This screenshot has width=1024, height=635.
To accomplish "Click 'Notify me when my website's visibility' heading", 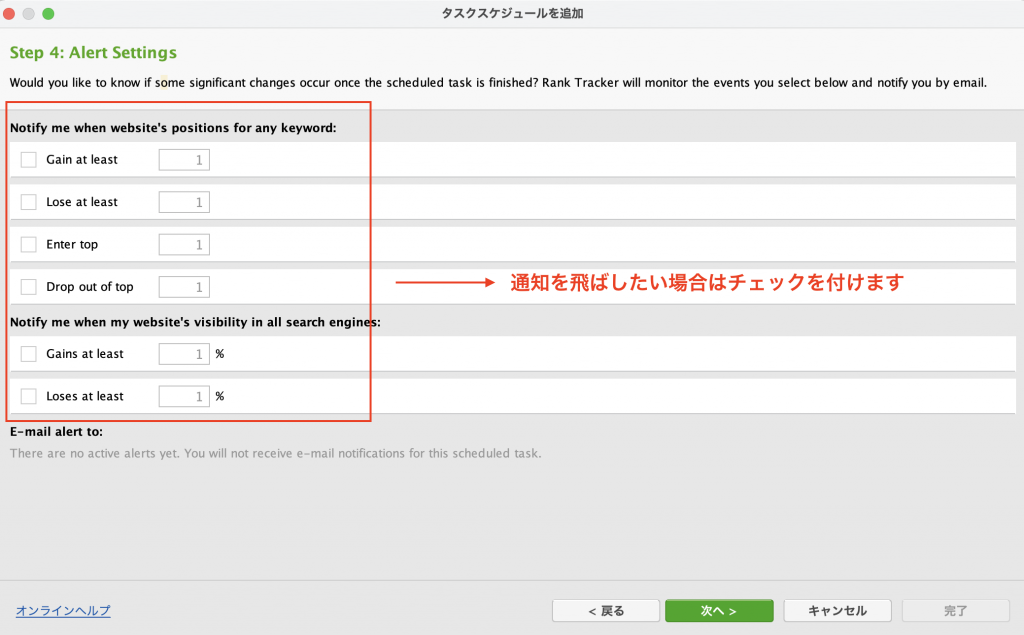I will (x=195, y=322).
